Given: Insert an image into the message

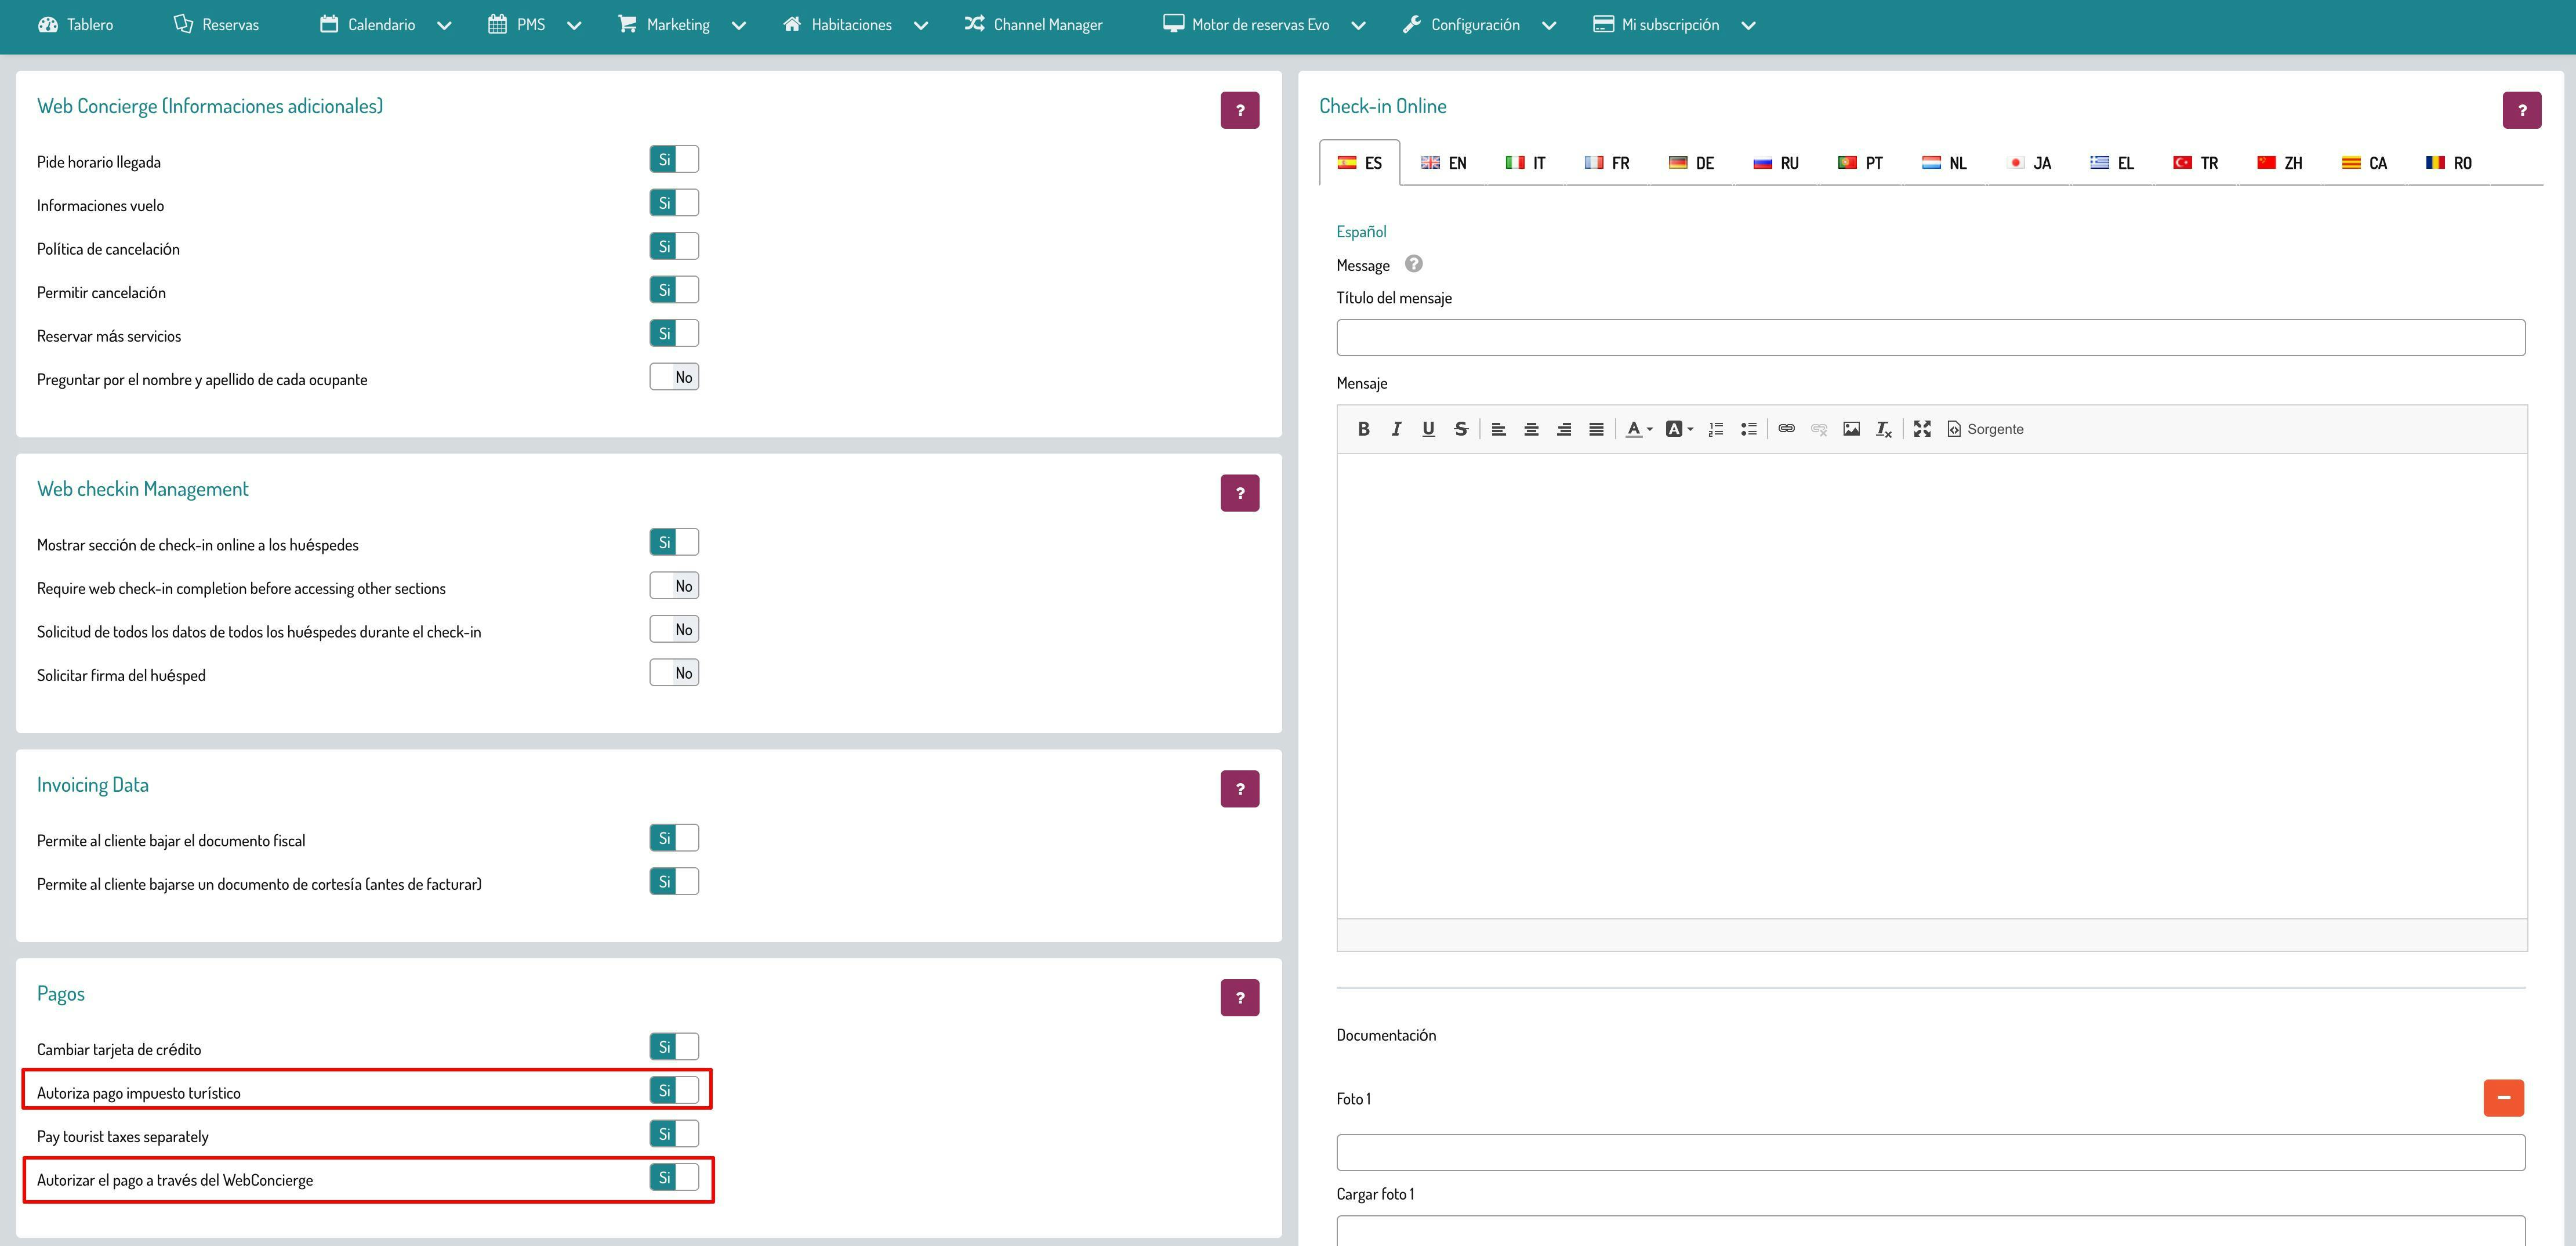Looking at the screenshot, I should [x=1851, y=429].
